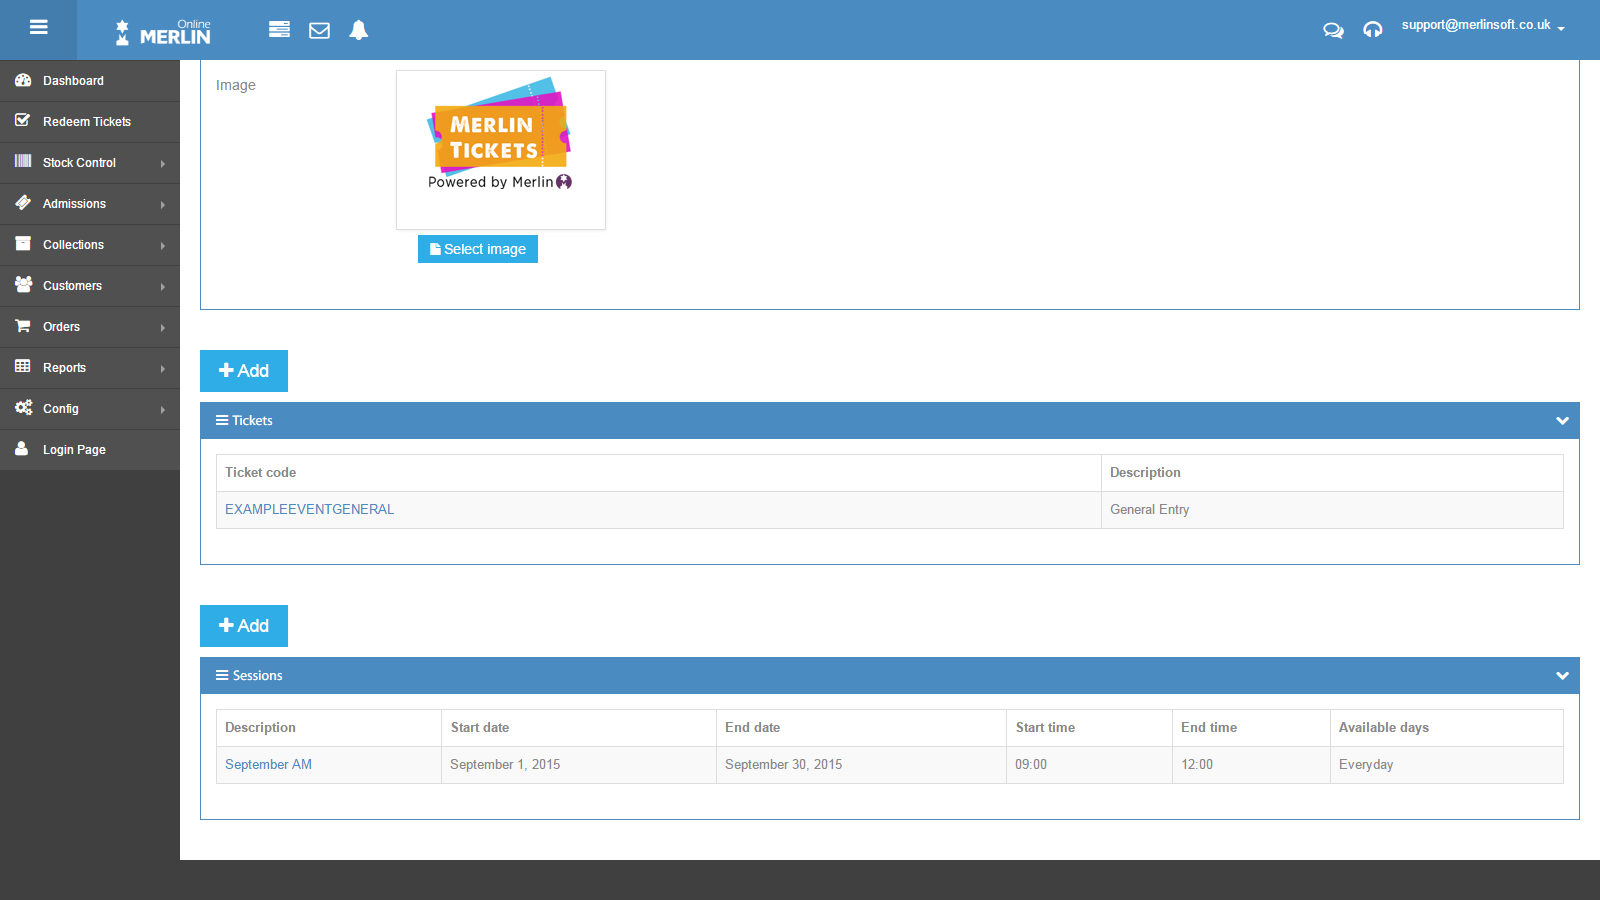Click the Select image button
This screenshot has height=900, width=1600.
(x=478, y=249)
